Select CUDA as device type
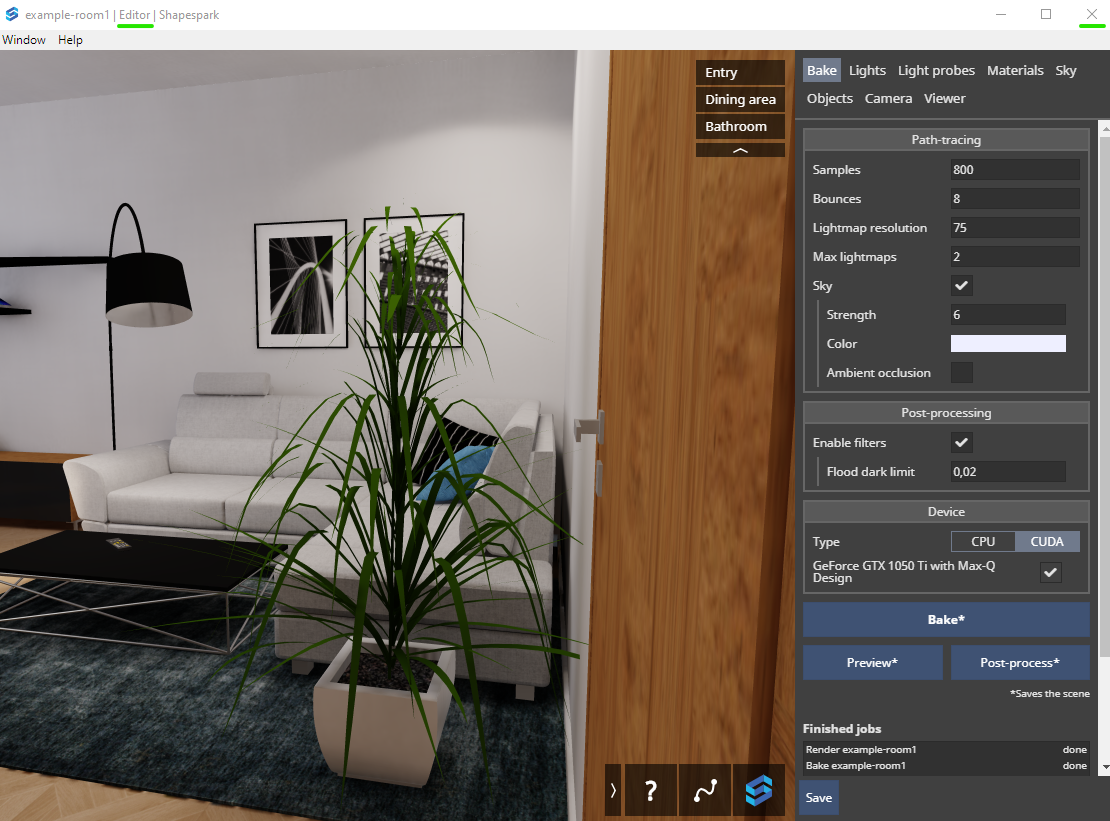This screenshot has height=821, width=1110. click(1047, 541)
